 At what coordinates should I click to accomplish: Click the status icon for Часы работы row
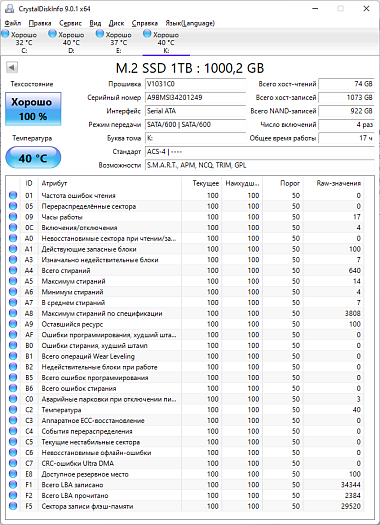pyautogui.click(x=13, y=217)
